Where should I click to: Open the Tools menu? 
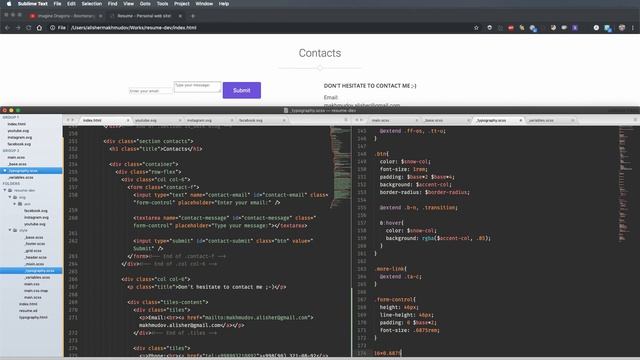click(162, 4)
